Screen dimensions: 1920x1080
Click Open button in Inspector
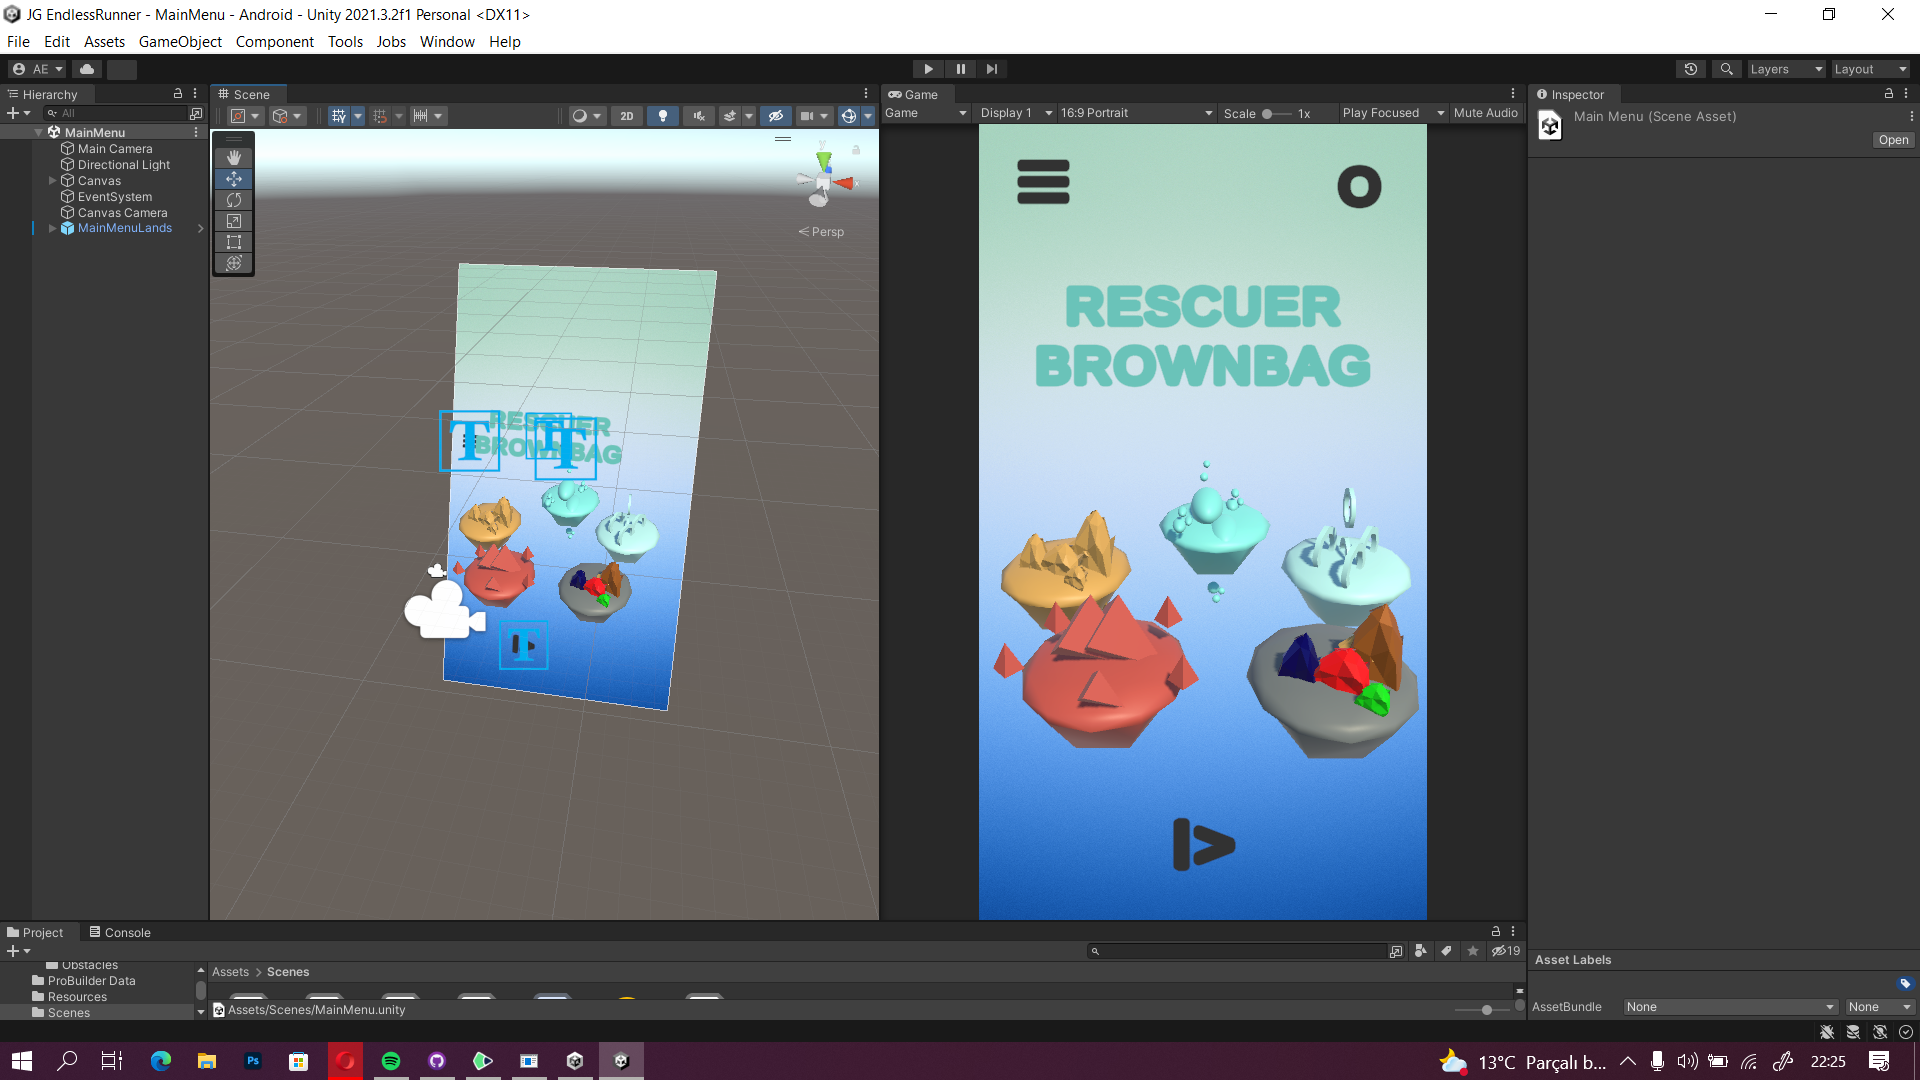[1892, 140]
